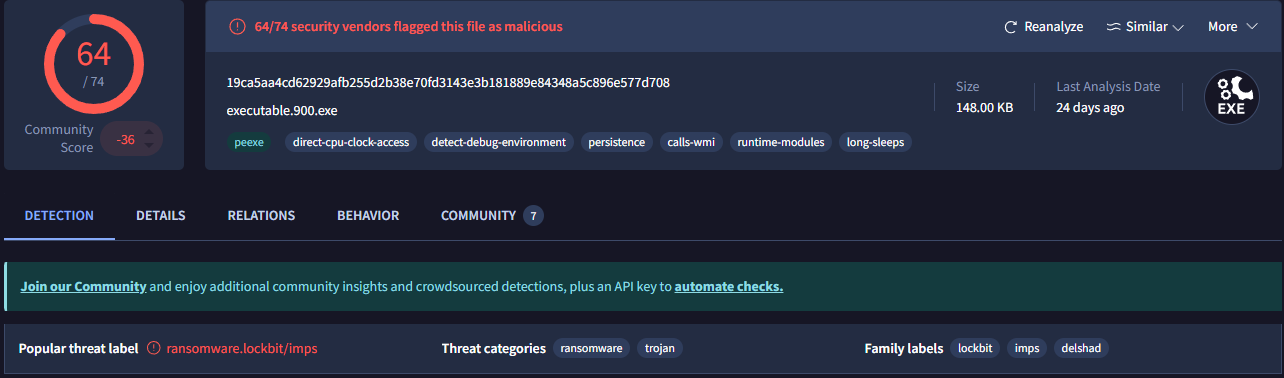Downvote the community score arrow
Image resolution: width=1284 pixels, height=378 pixels.
click(150, 146)
